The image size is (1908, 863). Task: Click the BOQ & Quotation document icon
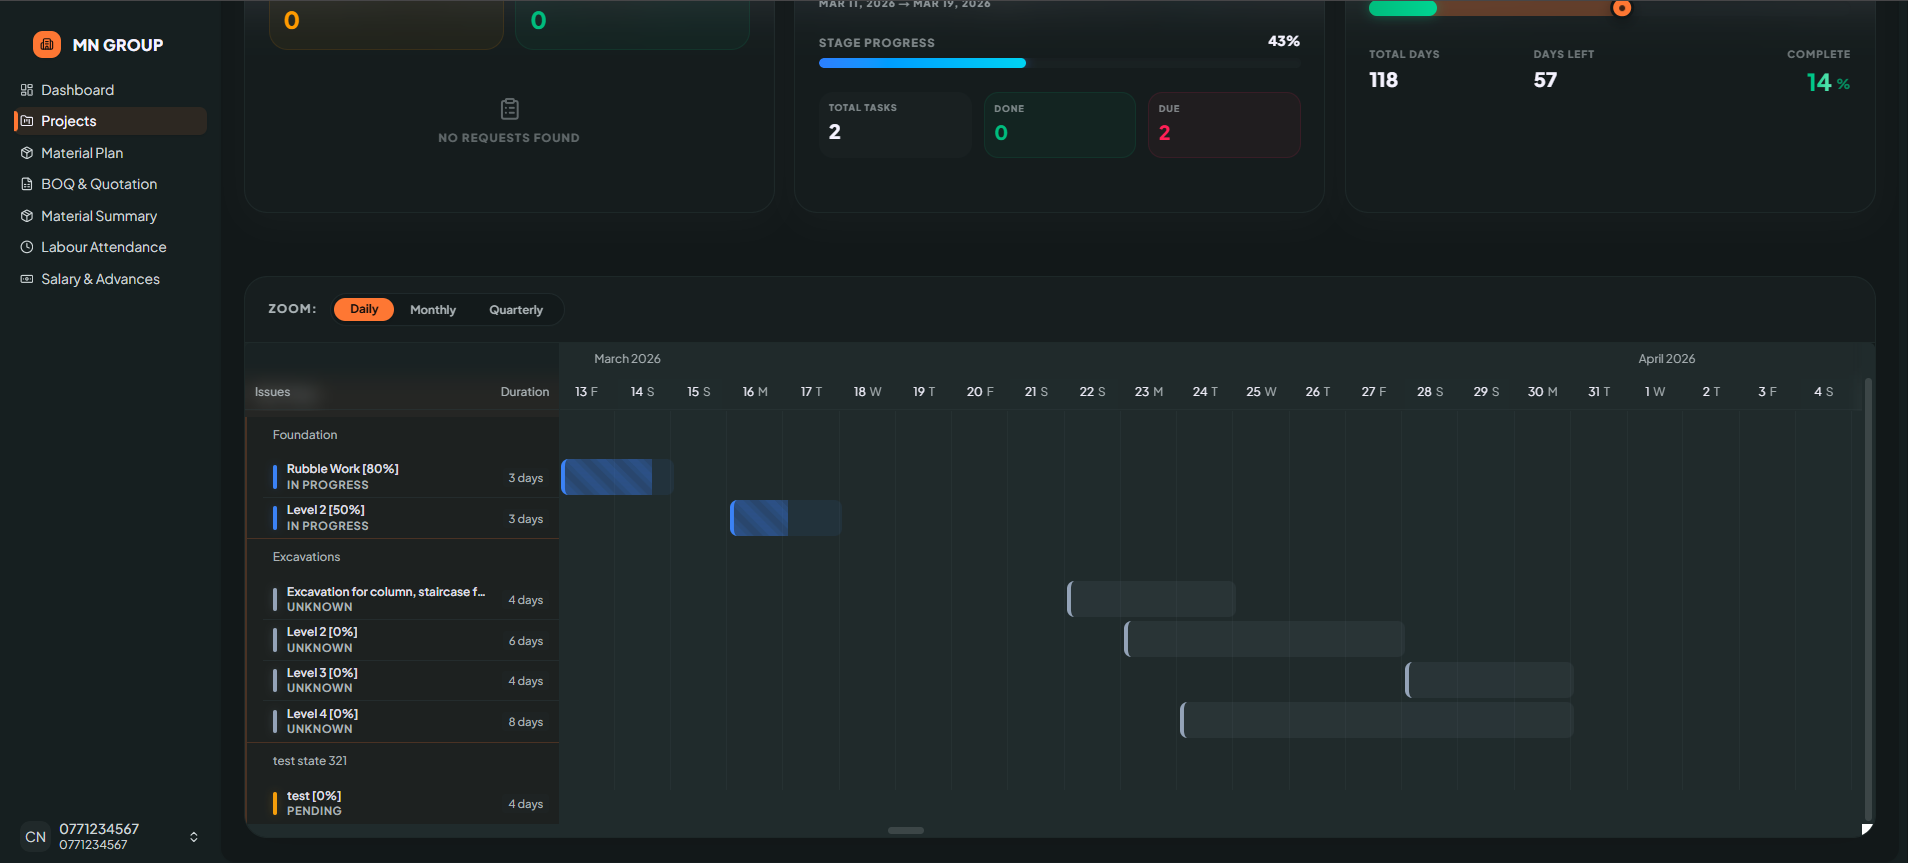(27, 184)
